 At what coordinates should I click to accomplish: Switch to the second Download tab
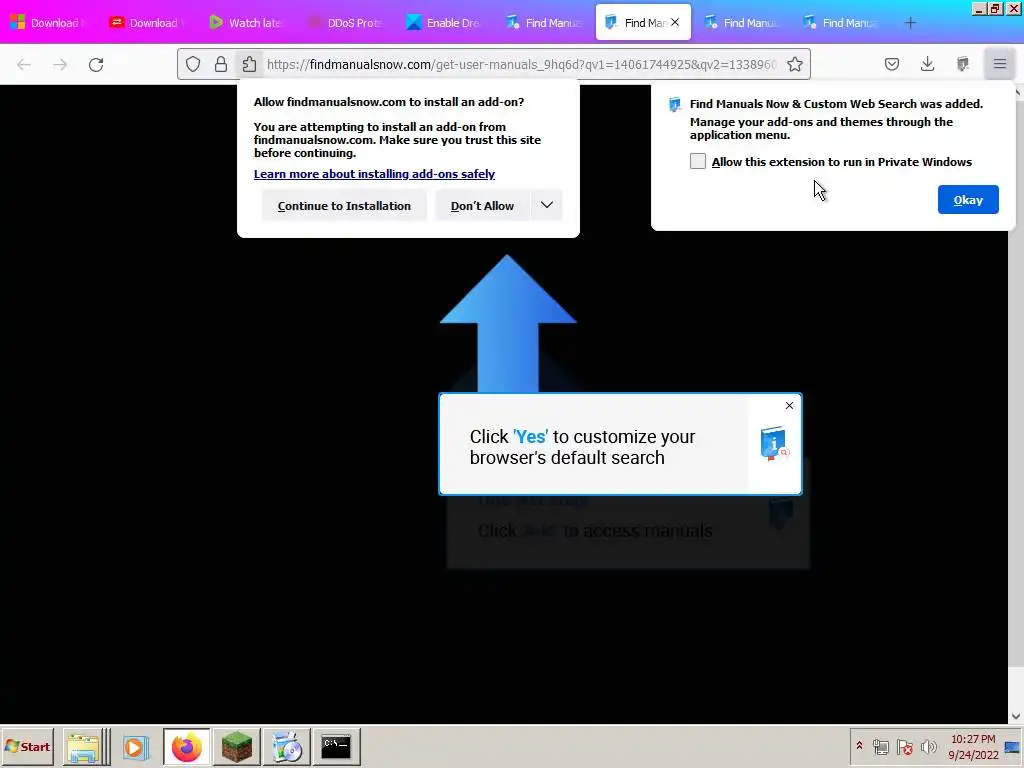(x=147, y=23)
